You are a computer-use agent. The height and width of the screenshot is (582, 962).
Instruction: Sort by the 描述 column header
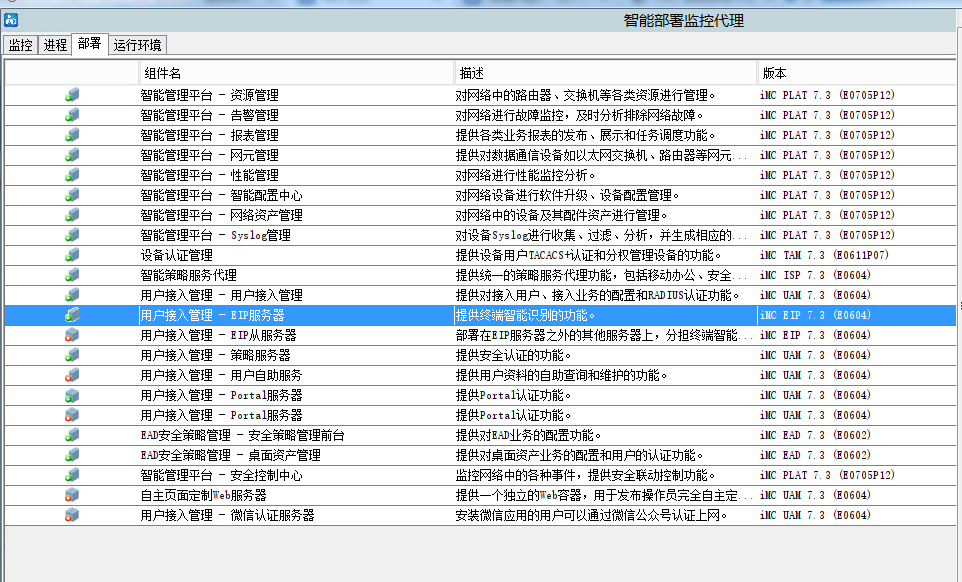click(606, 73)
